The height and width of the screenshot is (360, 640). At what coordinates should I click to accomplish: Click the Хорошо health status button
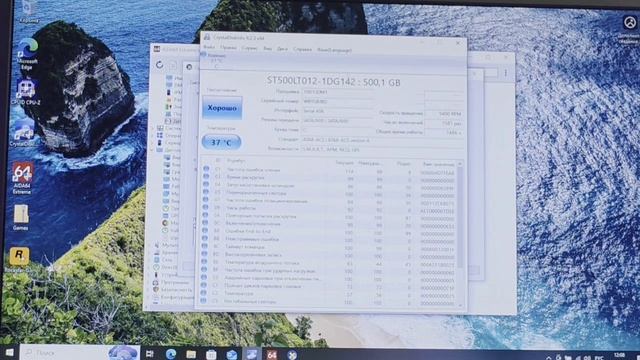(222, 108)
